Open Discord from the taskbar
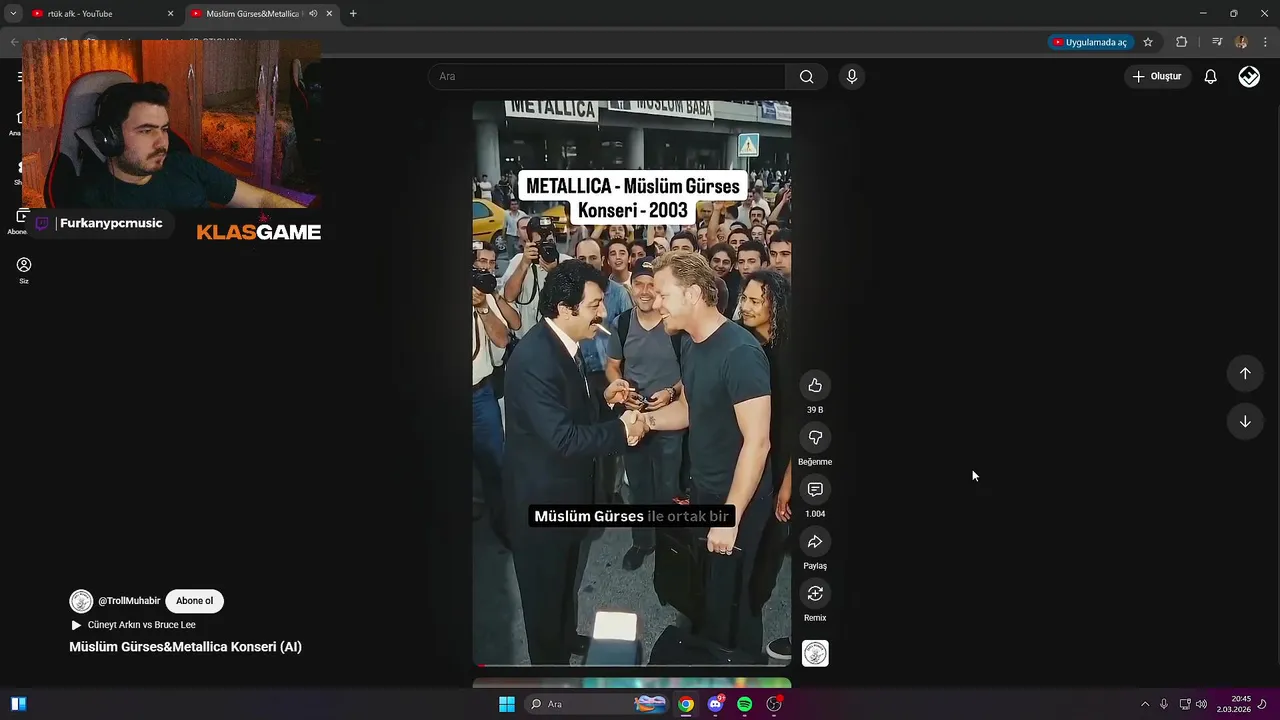 pos(715,704)
